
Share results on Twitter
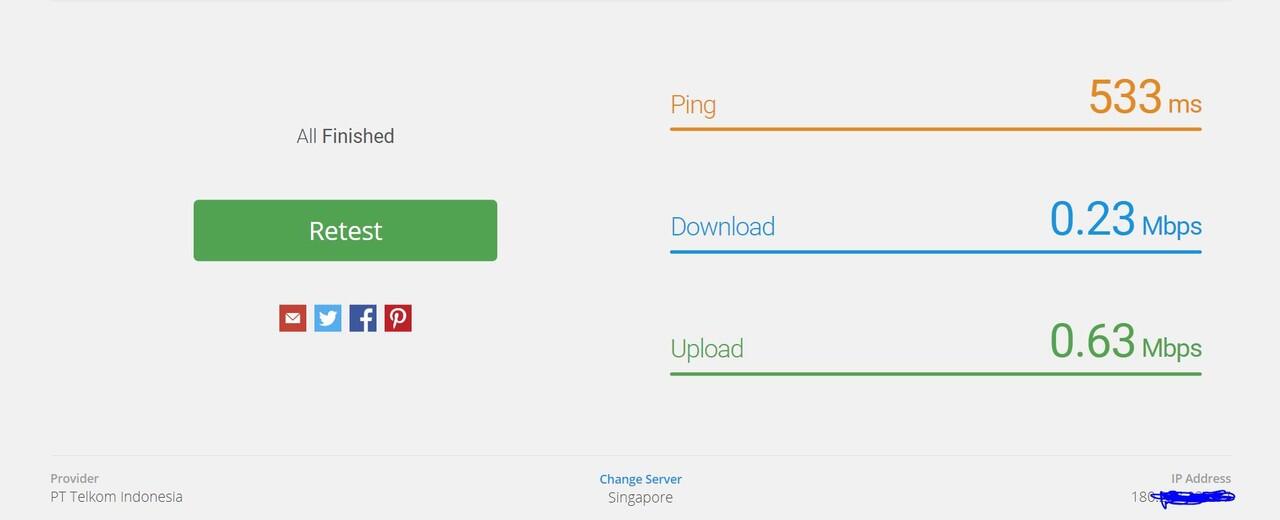point(328,318)
